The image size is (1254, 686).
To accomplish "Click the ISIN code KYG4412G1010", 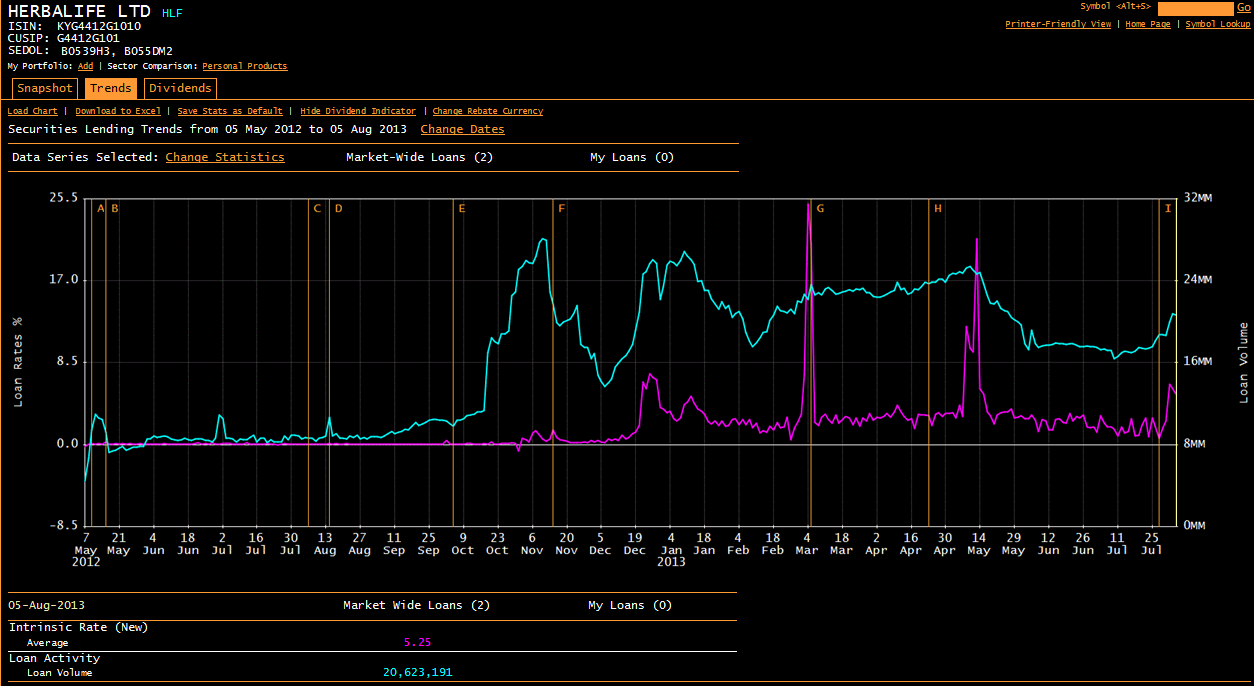I will click(98, 26).
